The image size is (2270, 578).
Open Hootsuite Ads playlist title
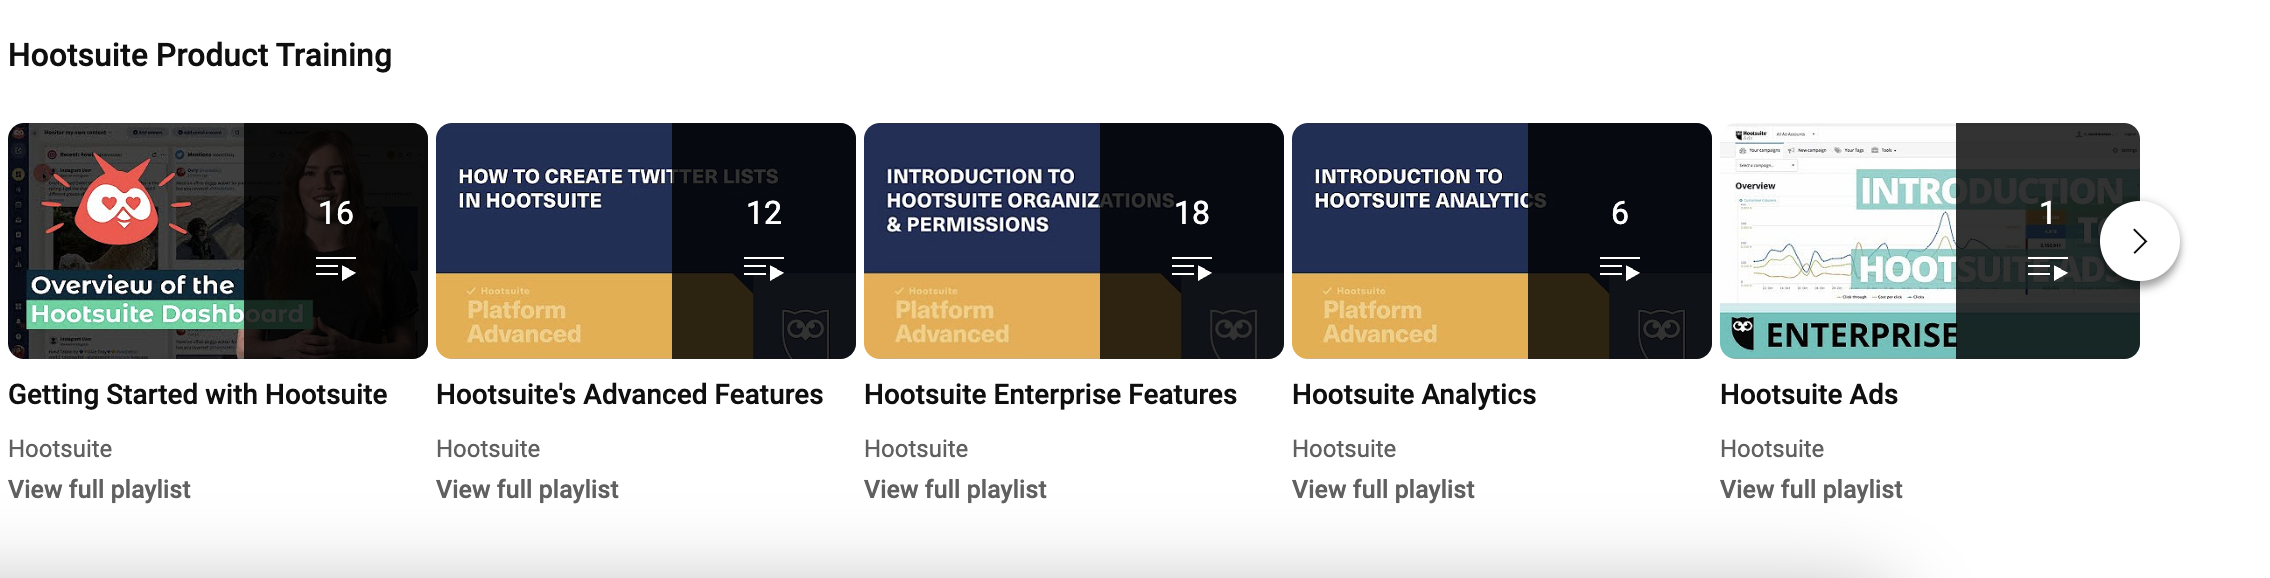(x=1809, y=395)
